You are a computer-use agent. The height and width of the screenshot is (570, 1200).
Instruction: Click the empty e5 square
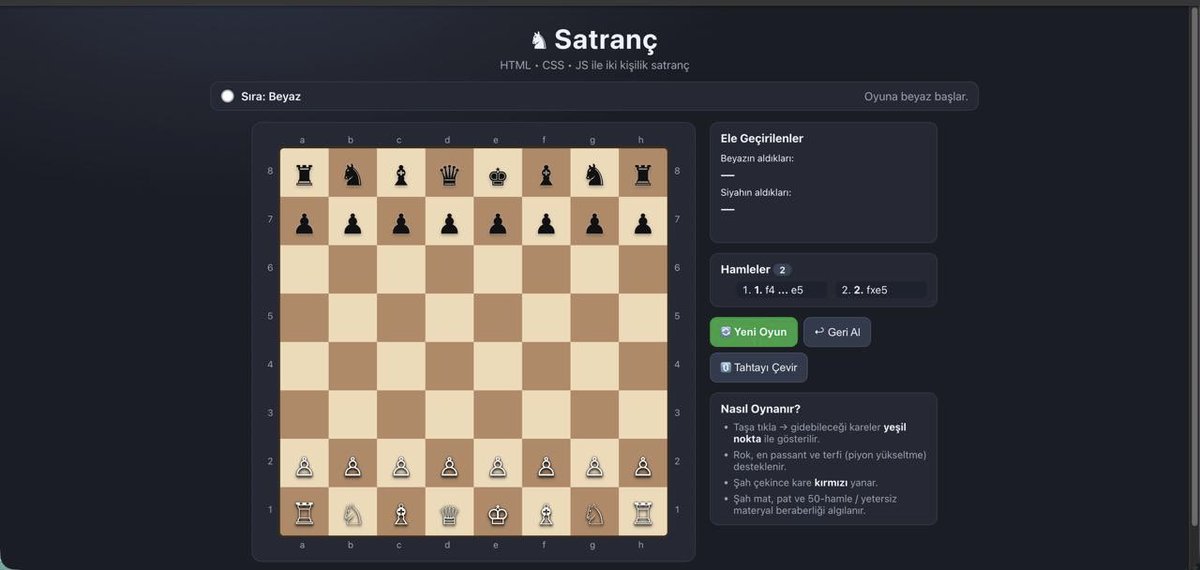(498, 318)
